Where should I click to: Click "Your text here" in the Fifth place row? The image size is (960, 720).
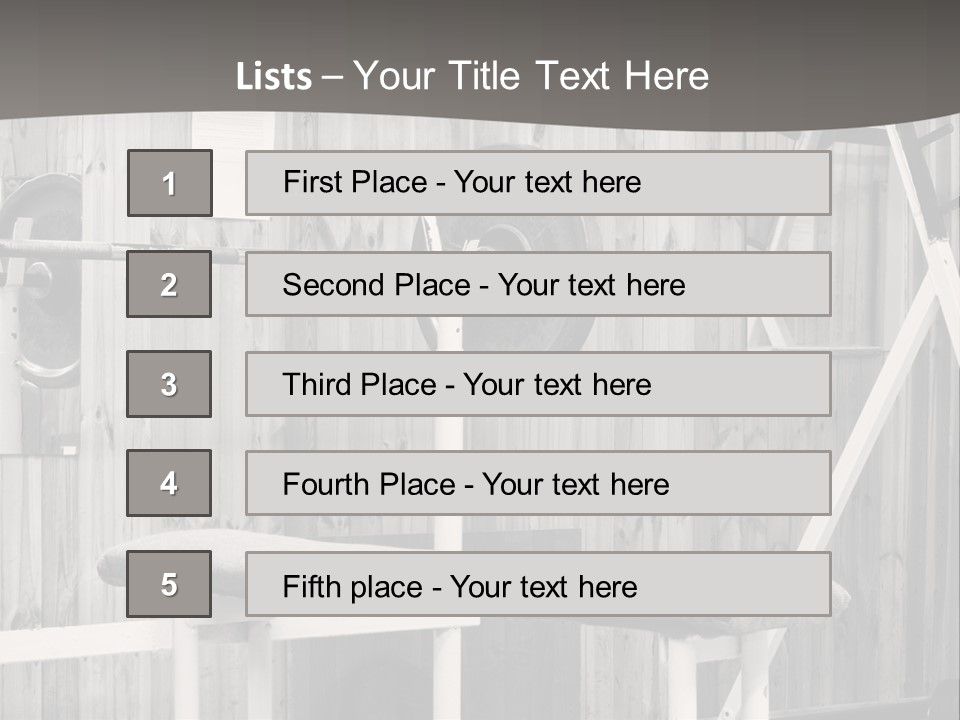point(543,586)
